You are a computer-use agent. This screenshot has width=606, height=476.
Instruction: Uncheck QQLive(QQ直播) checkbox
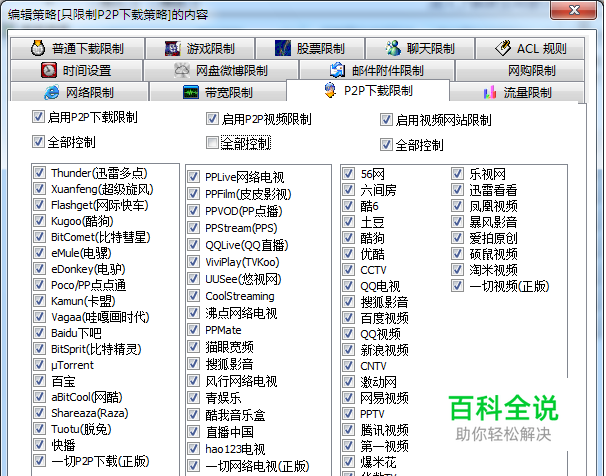click(193, 245)
